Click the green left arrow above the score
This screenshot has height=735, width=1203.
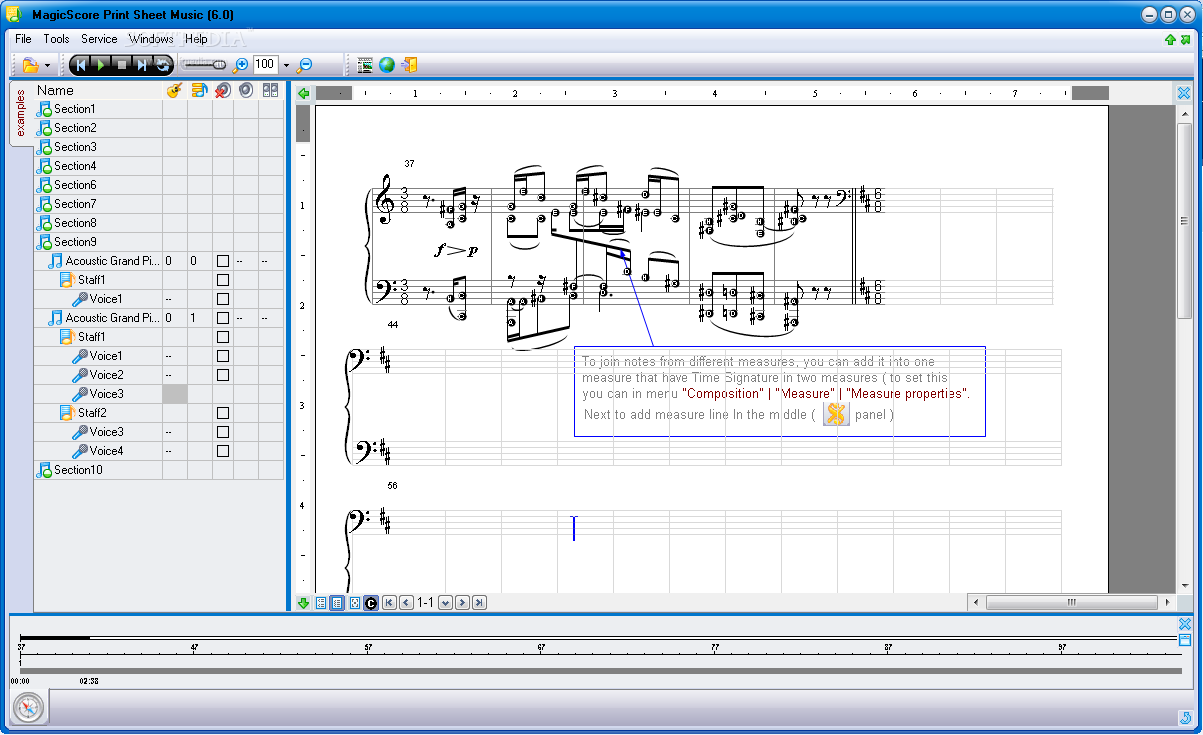(x=304, y=93)
